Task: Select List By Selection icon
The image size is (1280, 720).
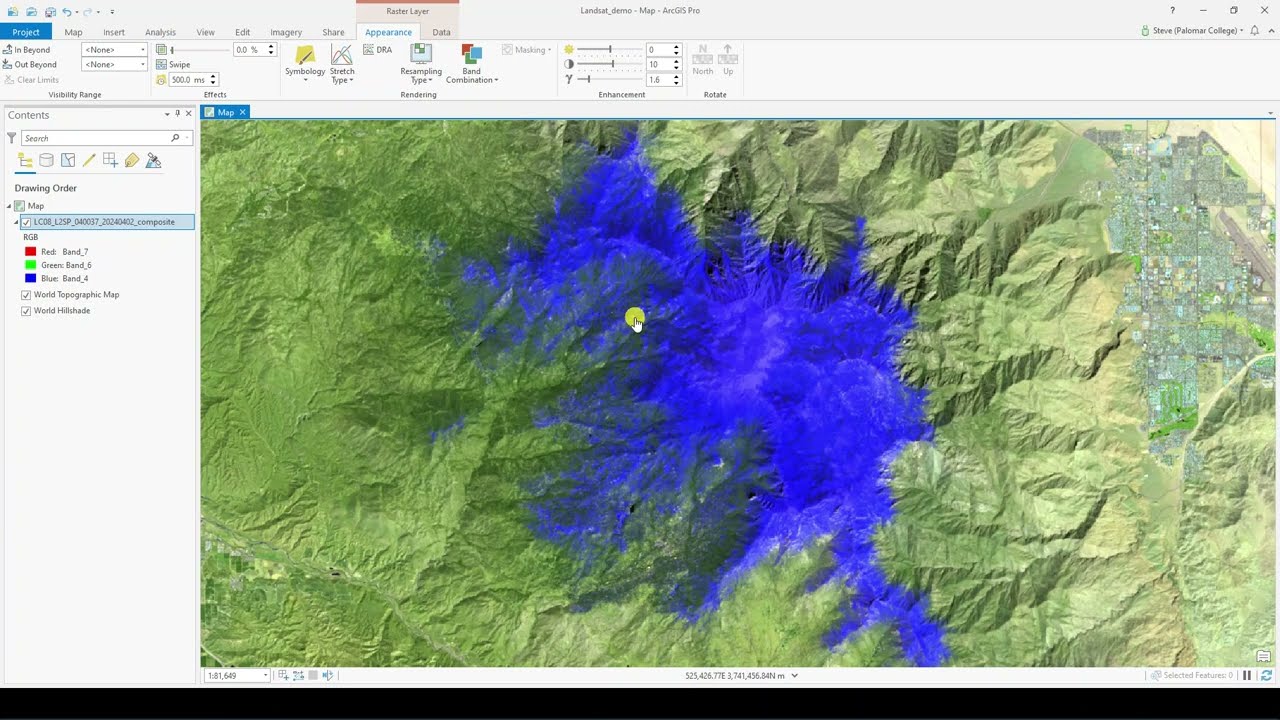Action: [68, 160]
